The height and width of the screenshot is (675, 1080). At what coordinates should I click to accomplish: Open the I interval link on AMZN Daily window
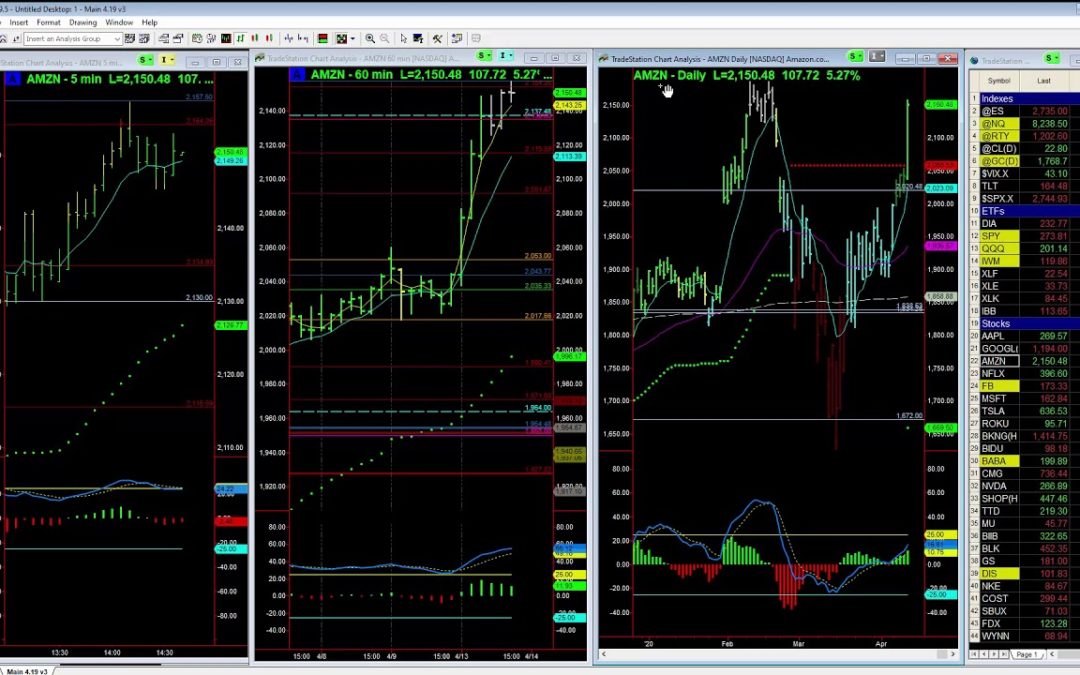pyautogui.click(x=876, y=56)
